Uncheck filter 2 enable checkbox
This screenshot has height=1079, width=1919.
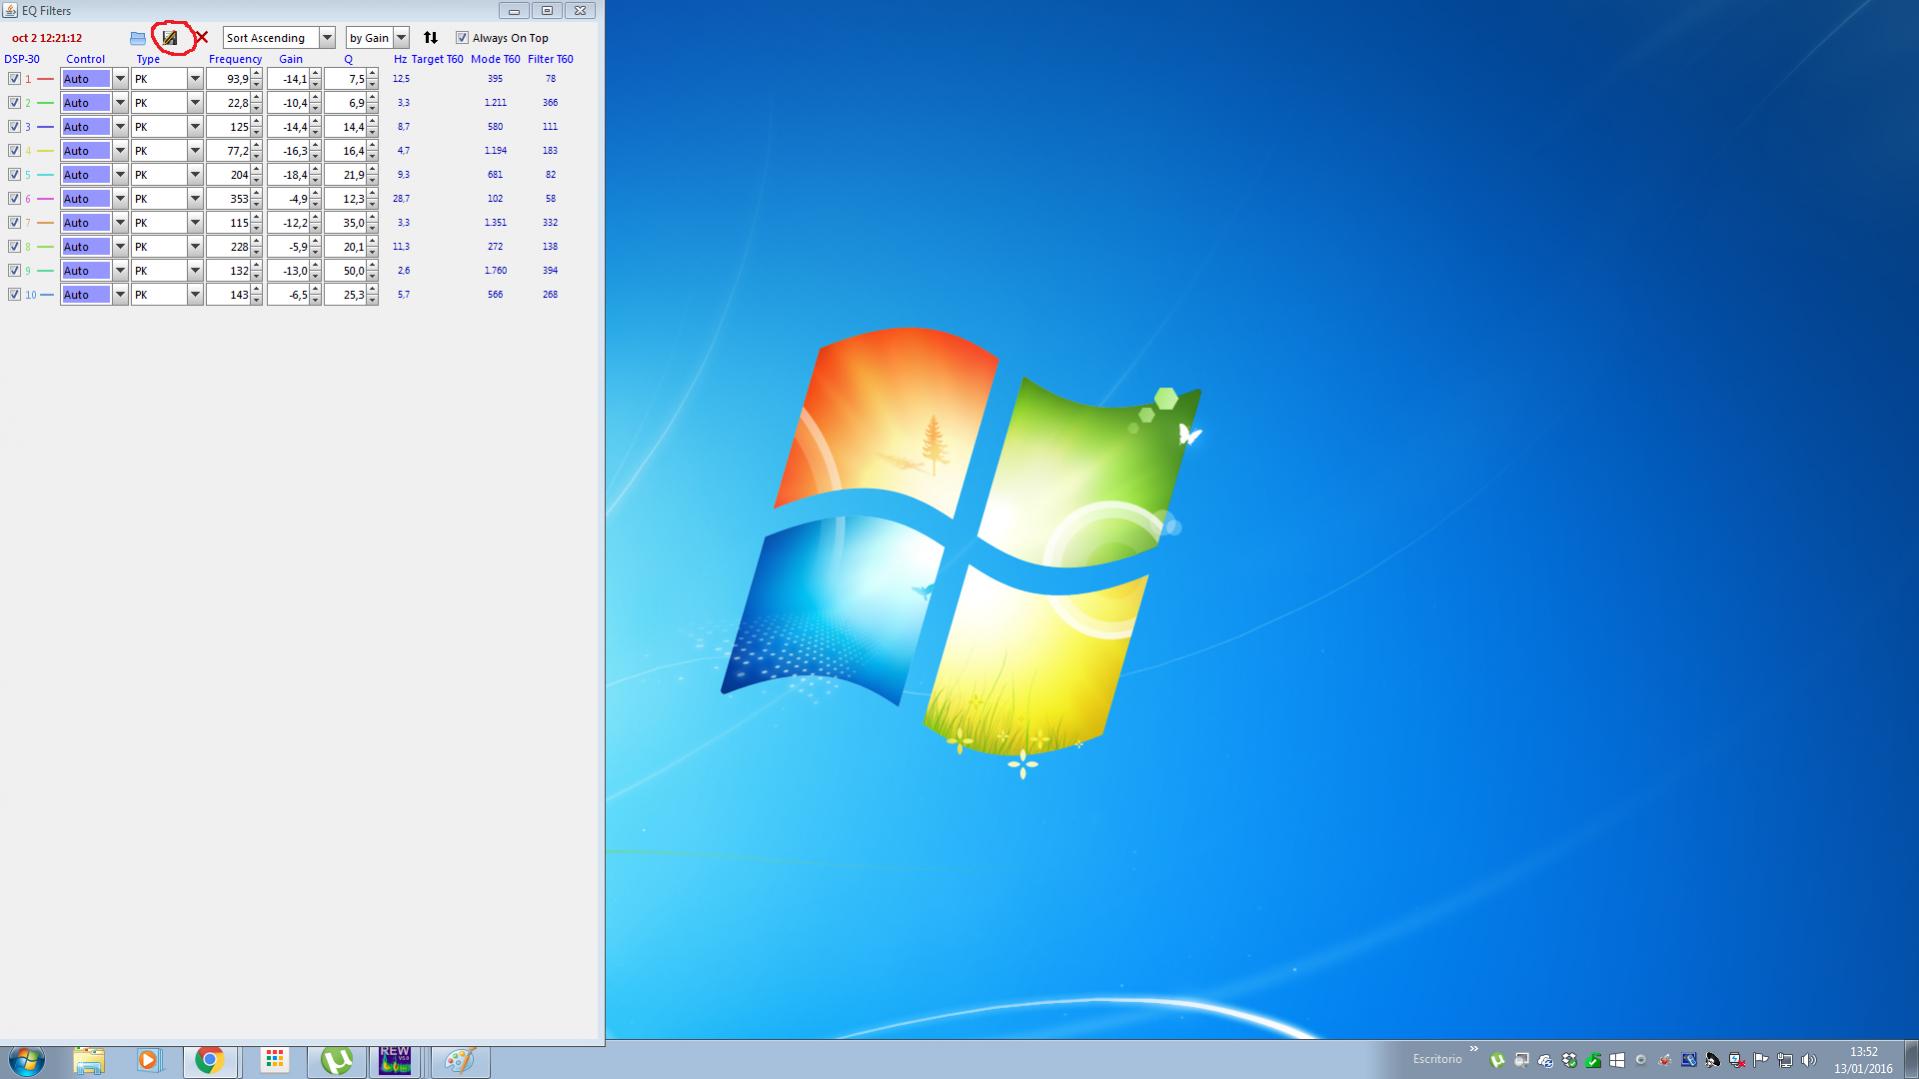(14, 103)
